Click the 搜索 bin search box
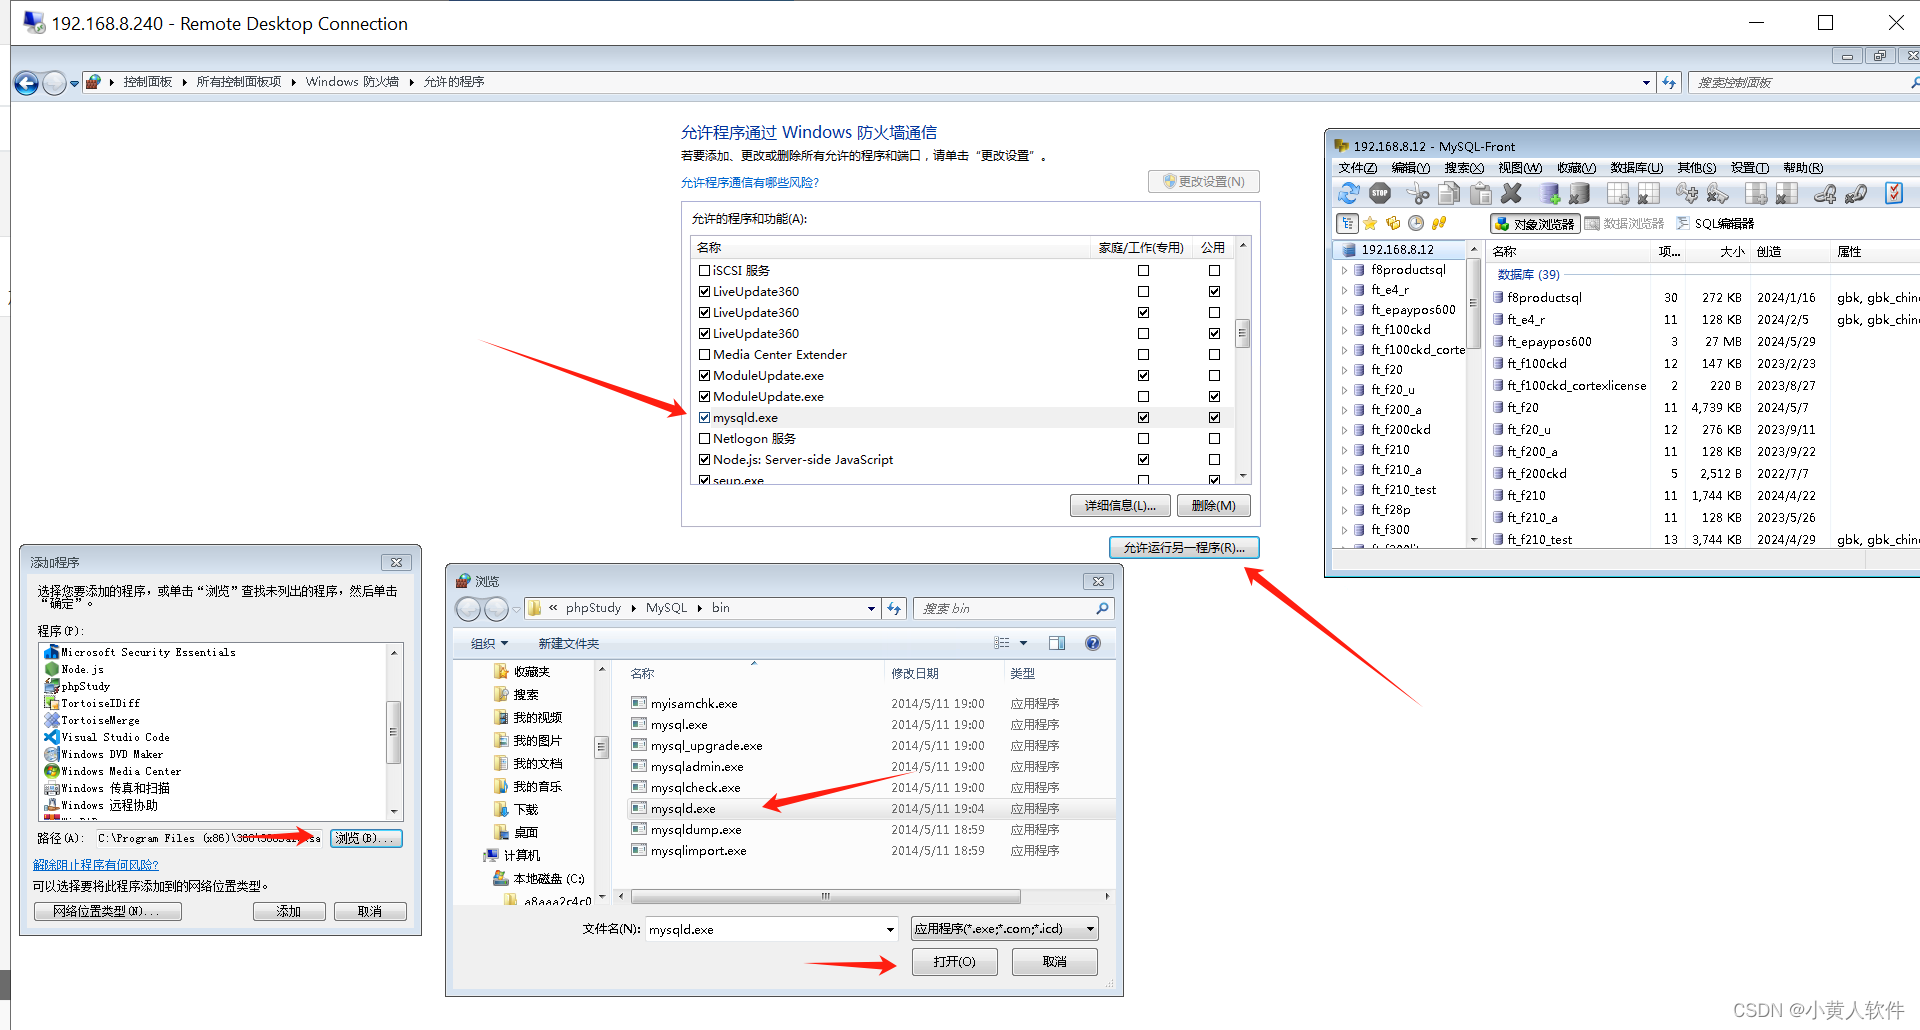The width and height of the screenshot is (1920, 1030). (1013, 608)
